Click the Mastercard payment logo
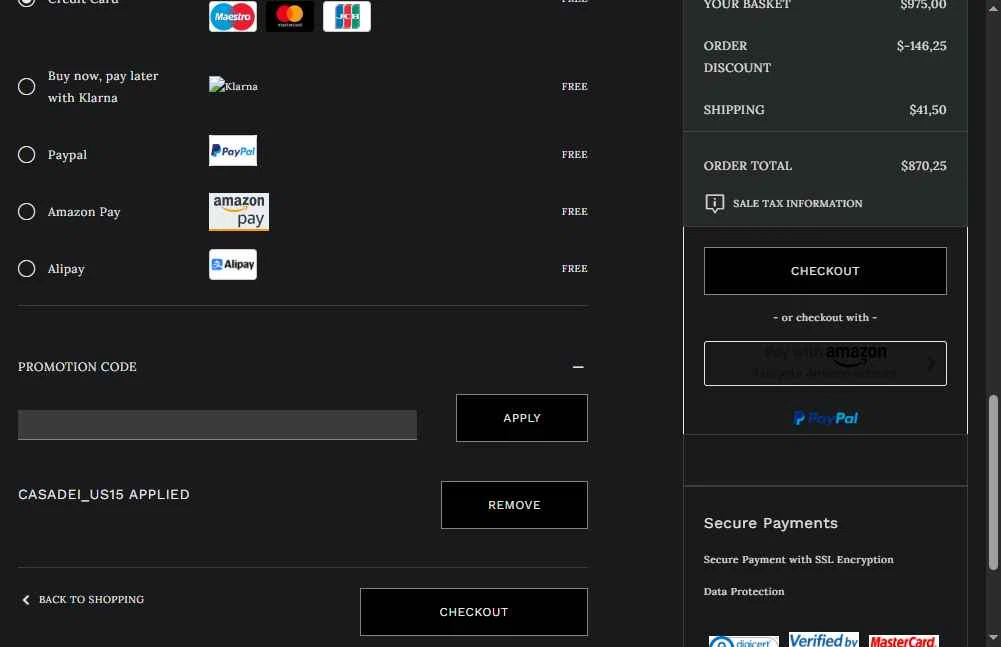The height and width of the screenshot is (647, 1001). (290, 16)
